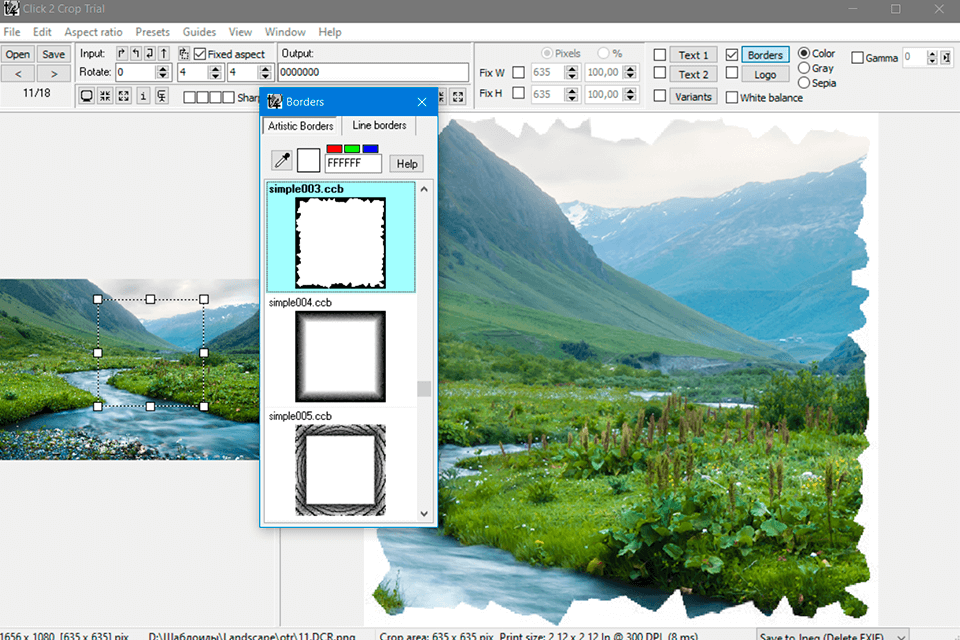Click first aspect ratio value spinner
The height and width of the screenshot is (640, 960).
[215, 72]
